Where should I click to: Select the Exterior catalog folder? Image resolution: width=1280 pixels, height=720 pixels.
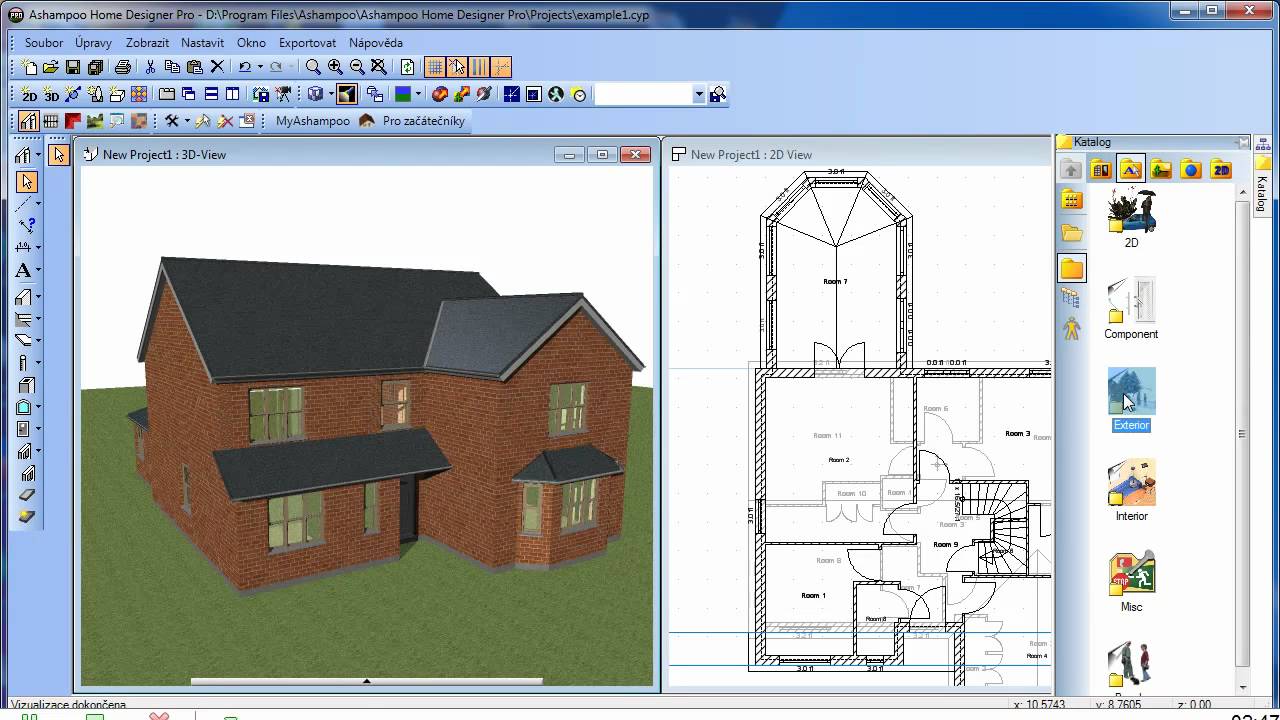(1131, 399)
